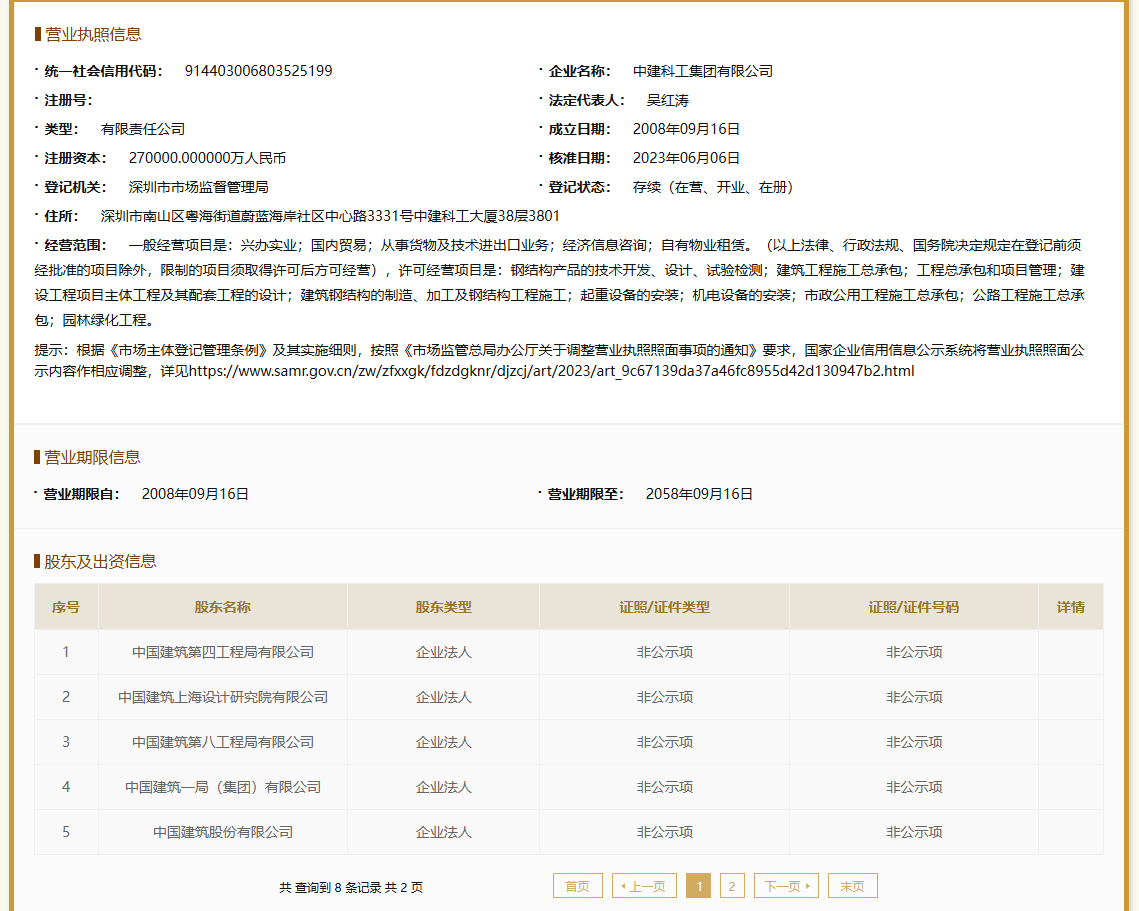Image resolution: width=1139 pixels, height=911 pixels.
Task: Click the 统一社会信用代码 label
Action: point(103,71)
